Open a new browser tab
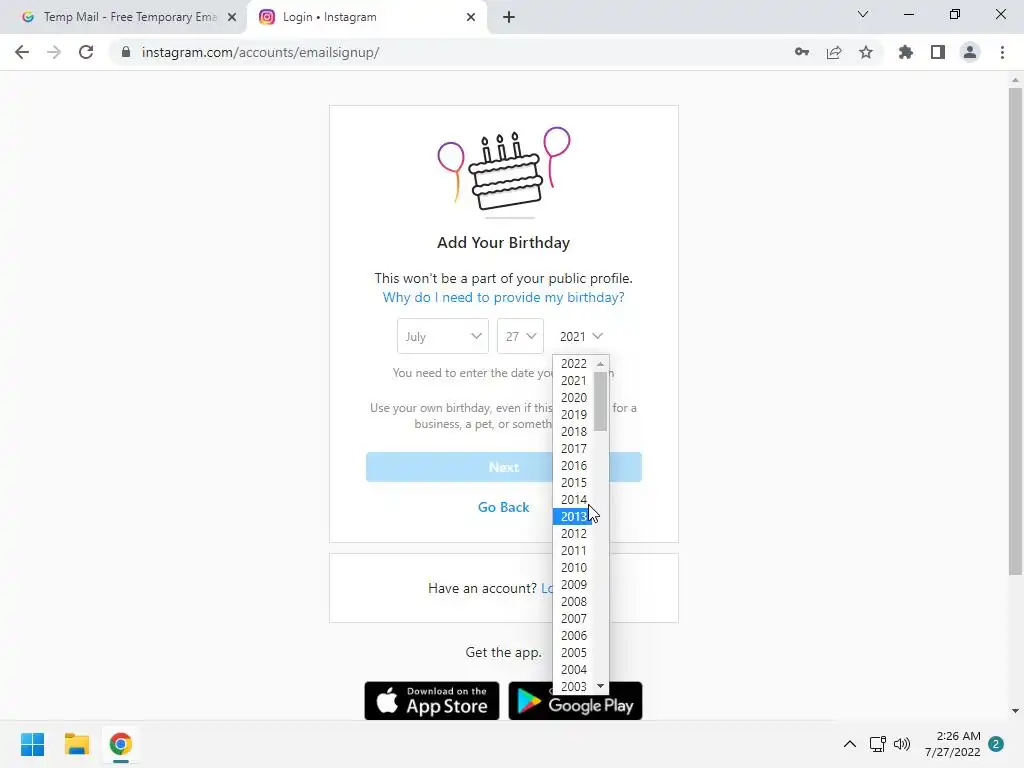The image size is (1024, 768). click(x=509, y=17)
